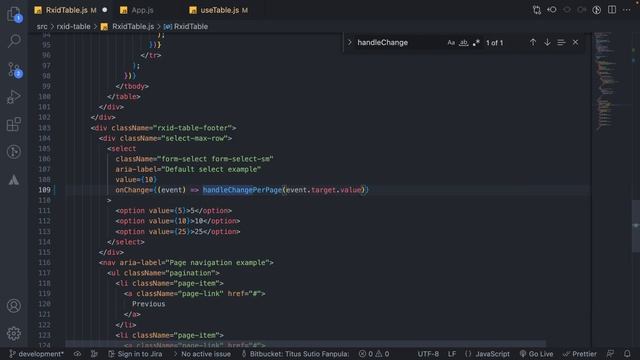
Task: Click the rxid-table breadcrumb
Action: point(73,27)
